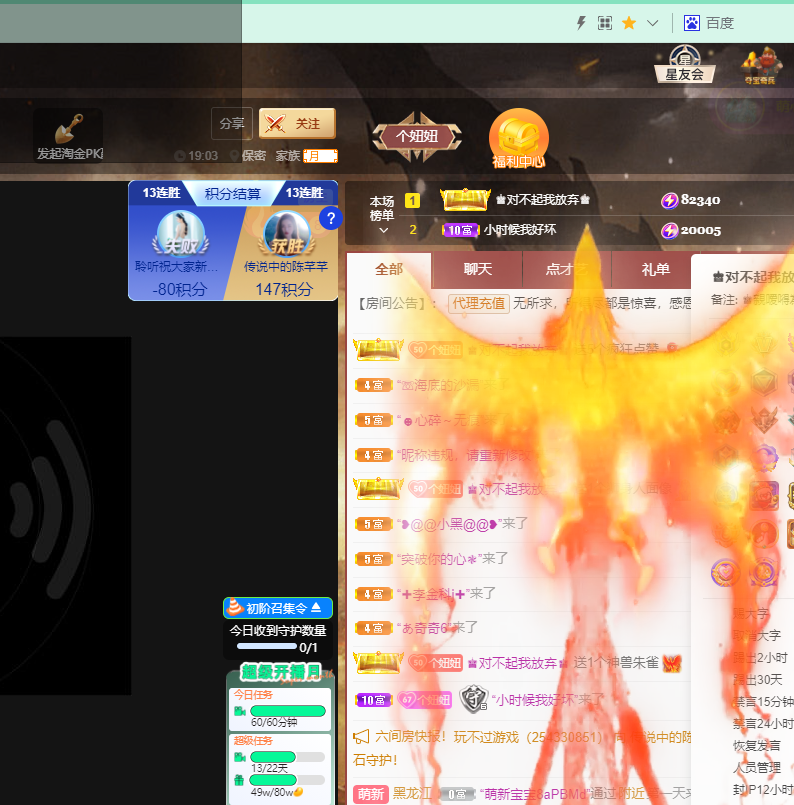The height and width of the screenshot is (805, 794).
Task: Click the 60/60分钟 daily task progress bar
Action: pyautogui.click(x=287, y=711)
